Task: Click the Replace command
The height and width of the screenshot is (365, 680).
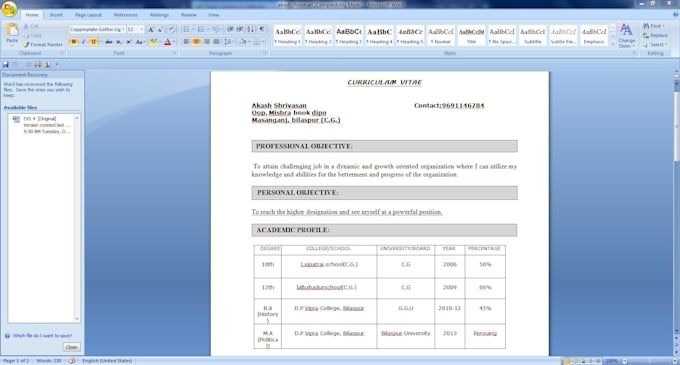Action: coord(655,36)
